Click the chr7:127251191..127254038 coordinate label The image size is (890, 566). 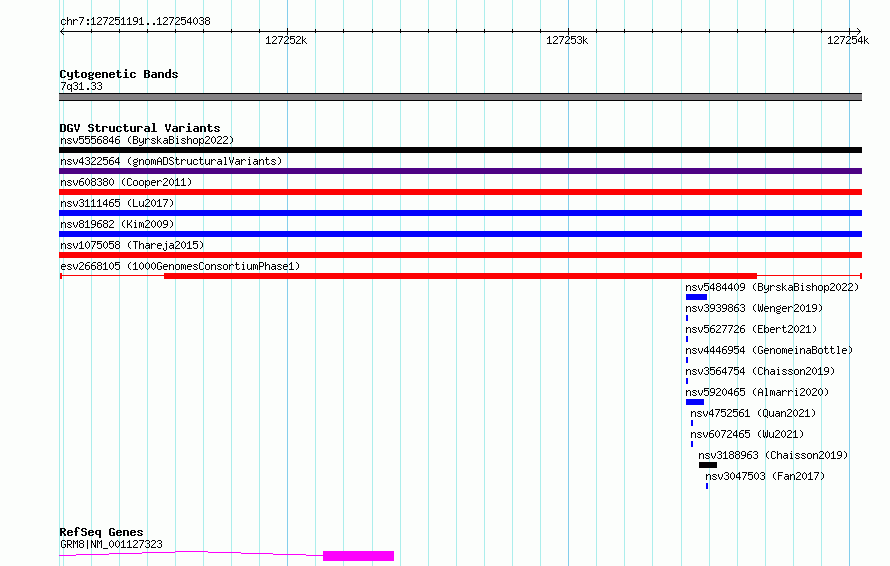(x=135, y=22)
